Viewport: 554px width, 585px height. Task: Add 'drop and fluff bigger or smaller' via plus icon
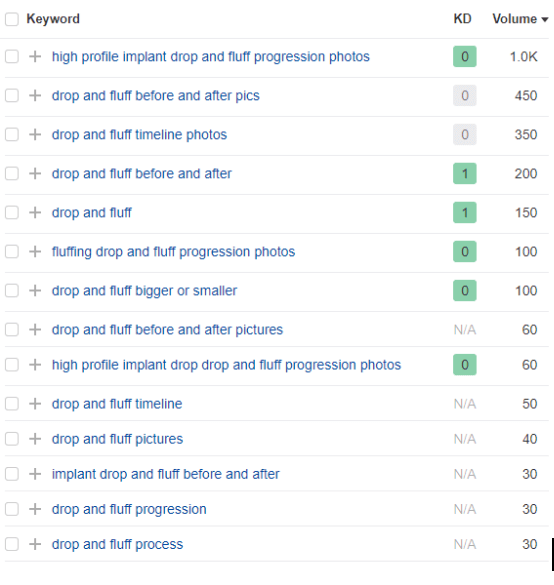[35, 290]
